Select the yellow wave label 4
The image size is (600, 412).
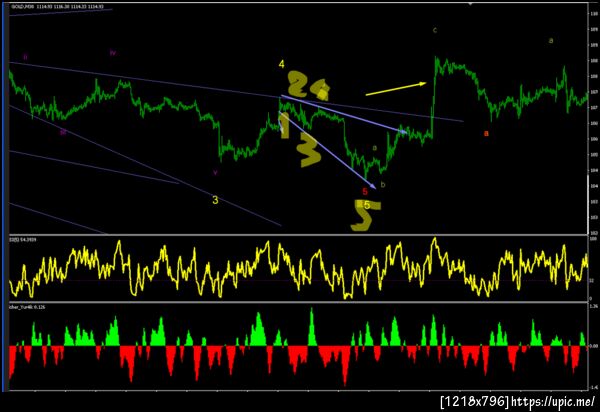click(281, 64)
